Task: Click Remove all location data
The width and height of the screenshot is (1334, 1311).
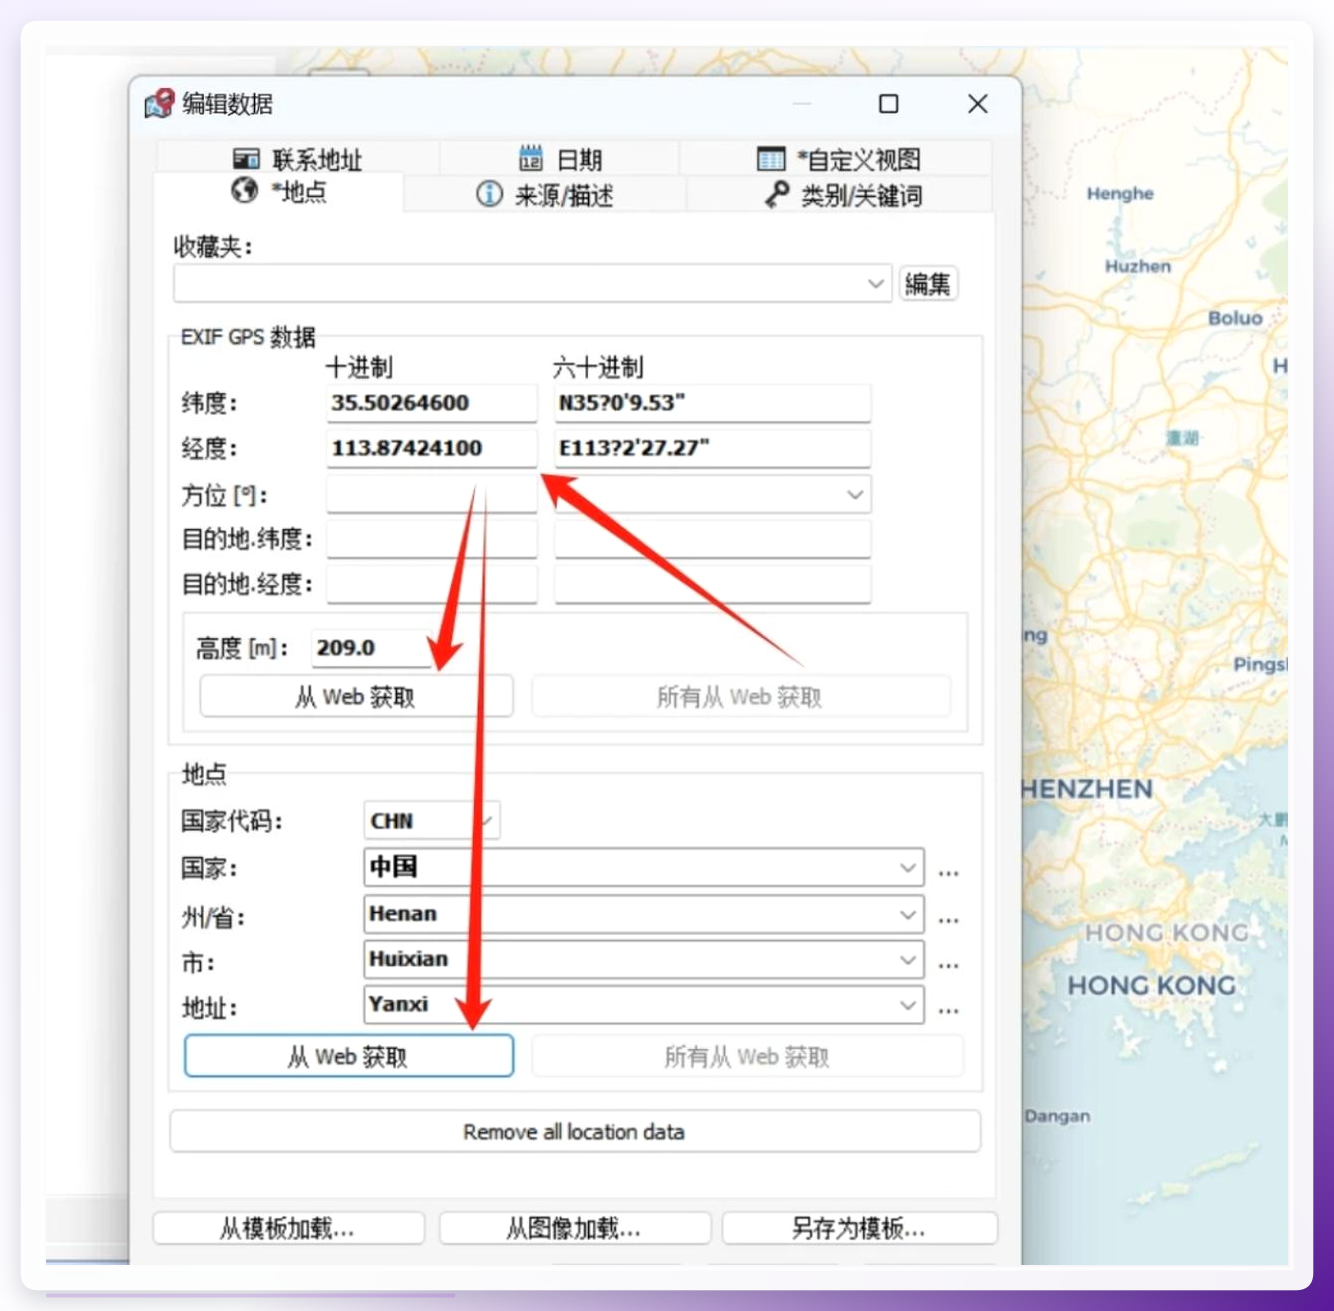Action: point(575,1131)
